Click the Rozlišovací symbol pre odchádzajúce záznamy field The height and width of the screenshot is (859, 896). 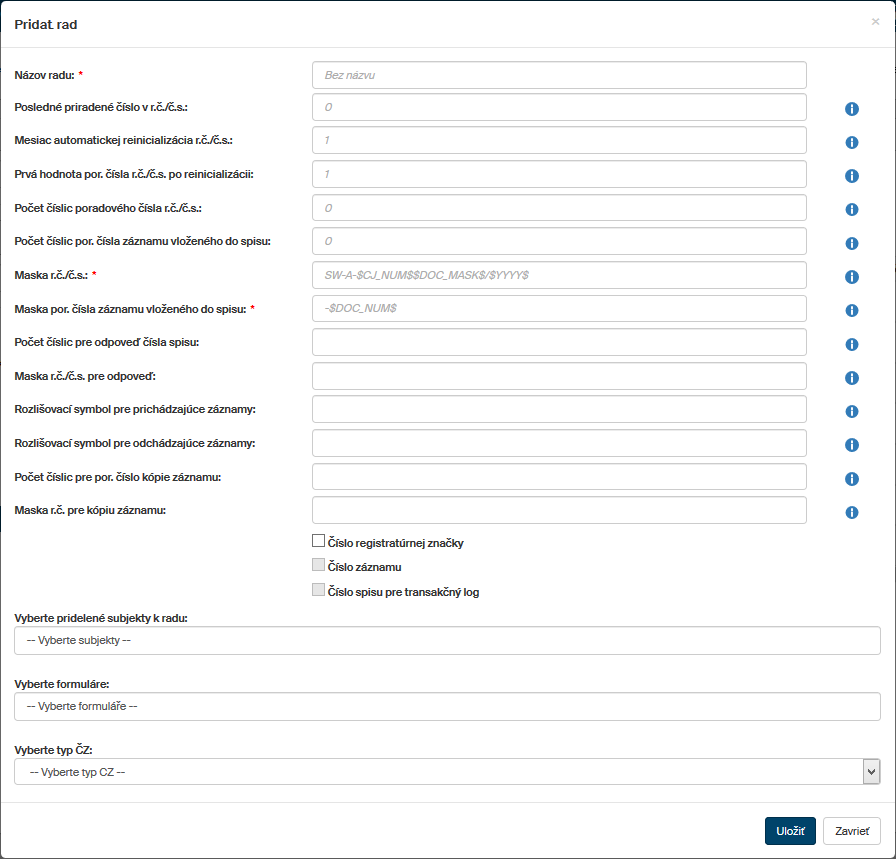pyautogui.click(x=559, y=443)
